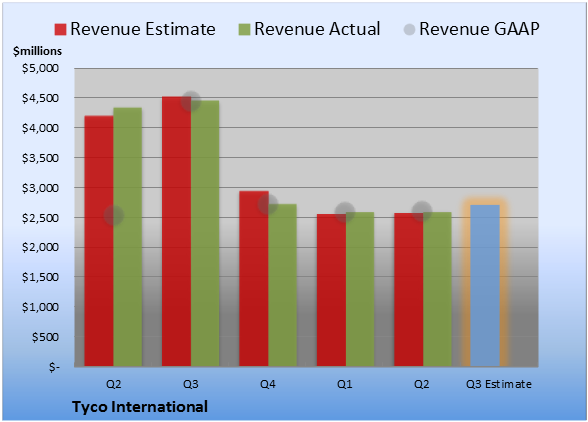Click the gray Revenue GAAP legend circle
Image resolution: width=588 pixels, height=422 pixels.
(409, 30)
